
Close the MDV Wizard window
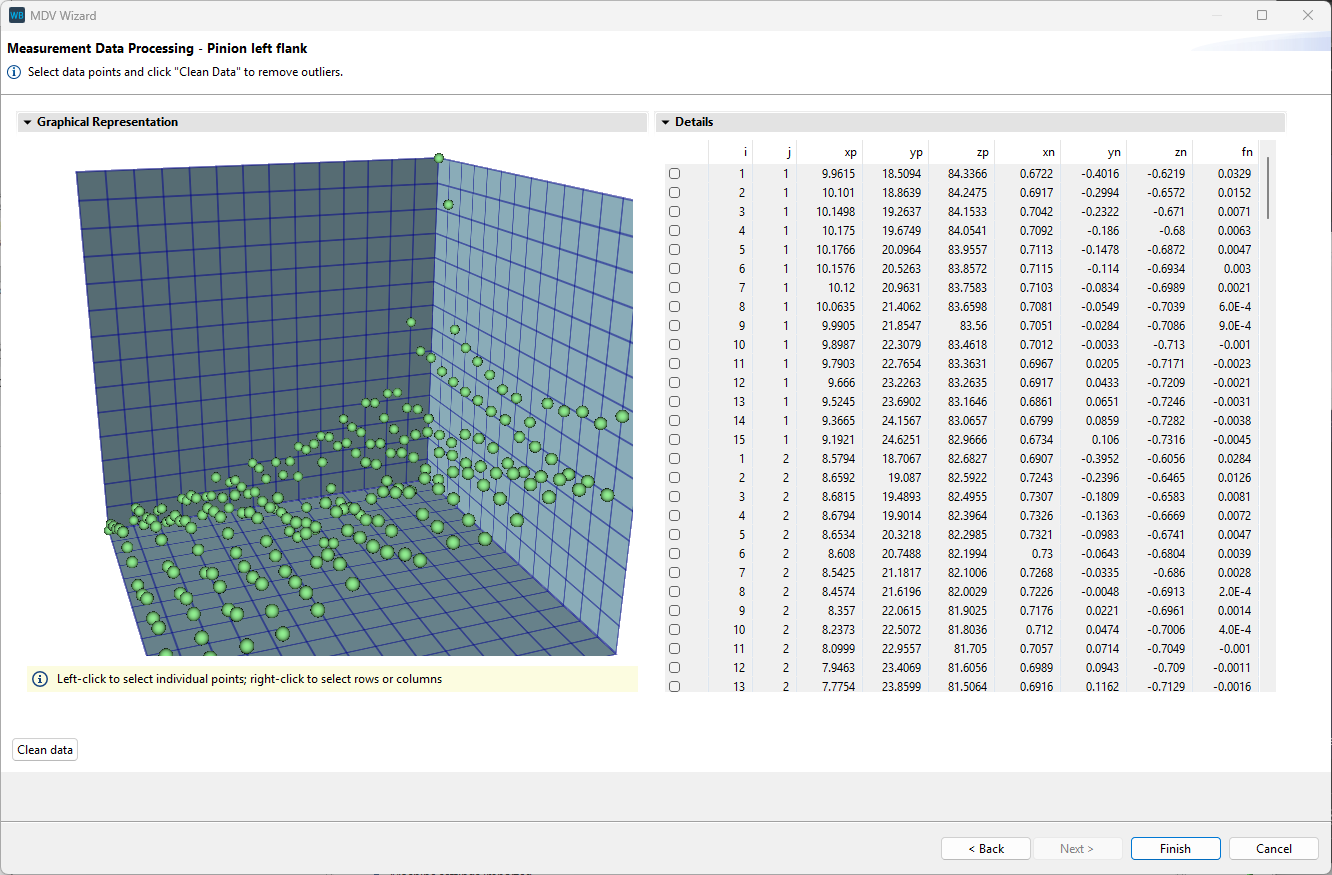point(1308,15)
